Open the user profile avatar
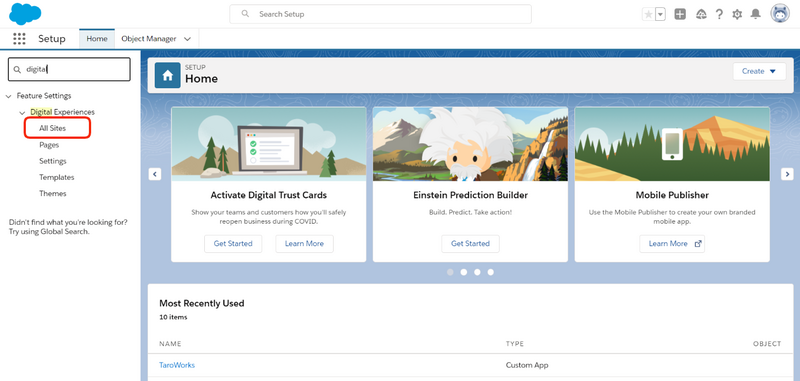800x381 pixels. pos(780,14)
